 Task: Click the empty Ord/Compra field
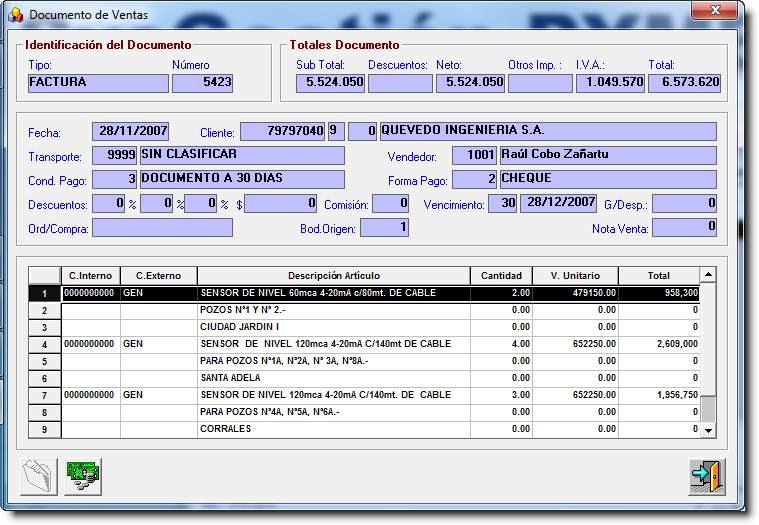click(x=162, y=227)
